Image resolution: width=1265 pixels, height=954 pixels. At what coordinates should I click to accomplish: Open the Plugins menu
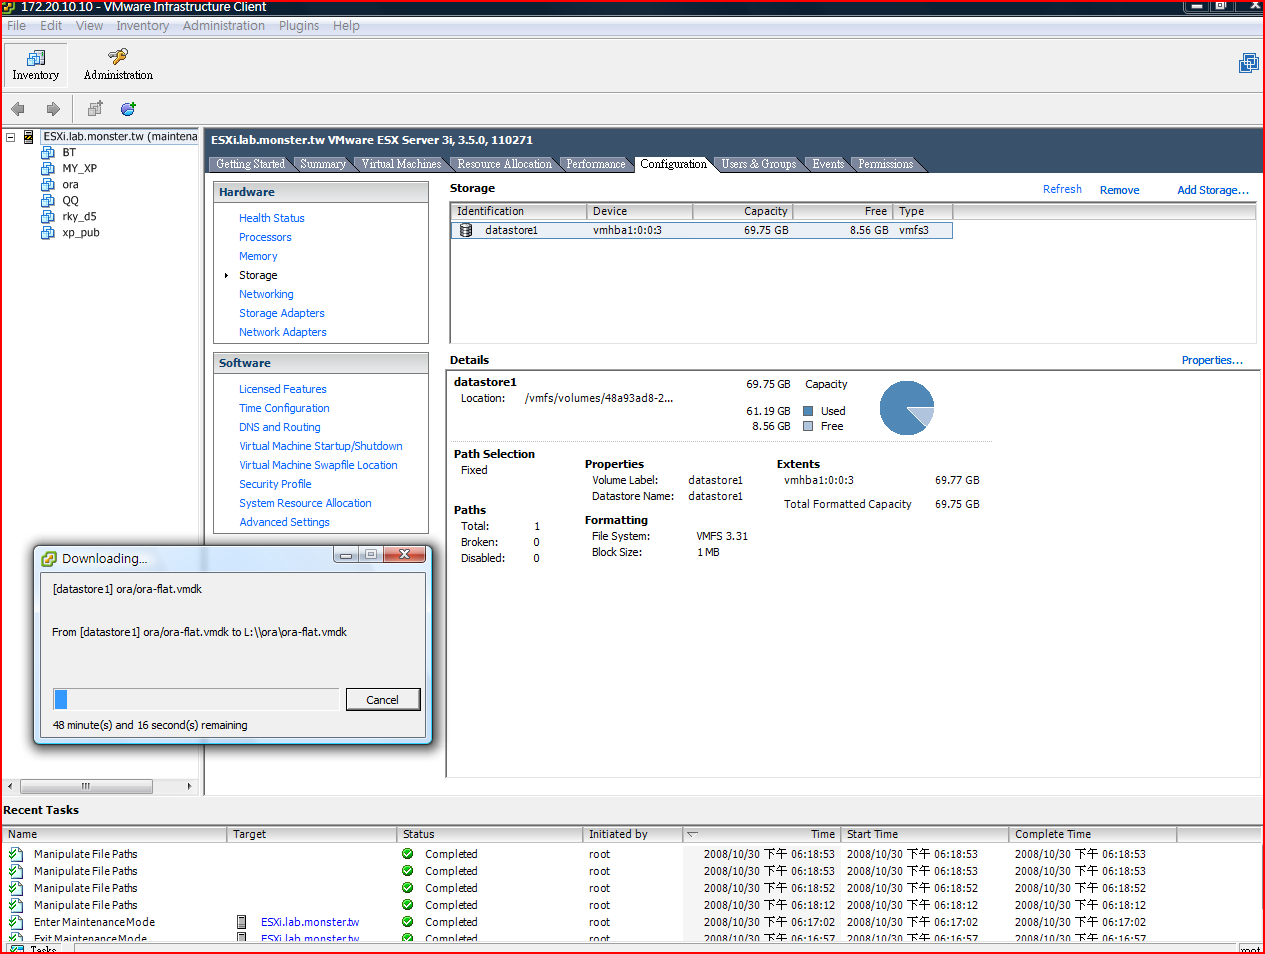299,26
